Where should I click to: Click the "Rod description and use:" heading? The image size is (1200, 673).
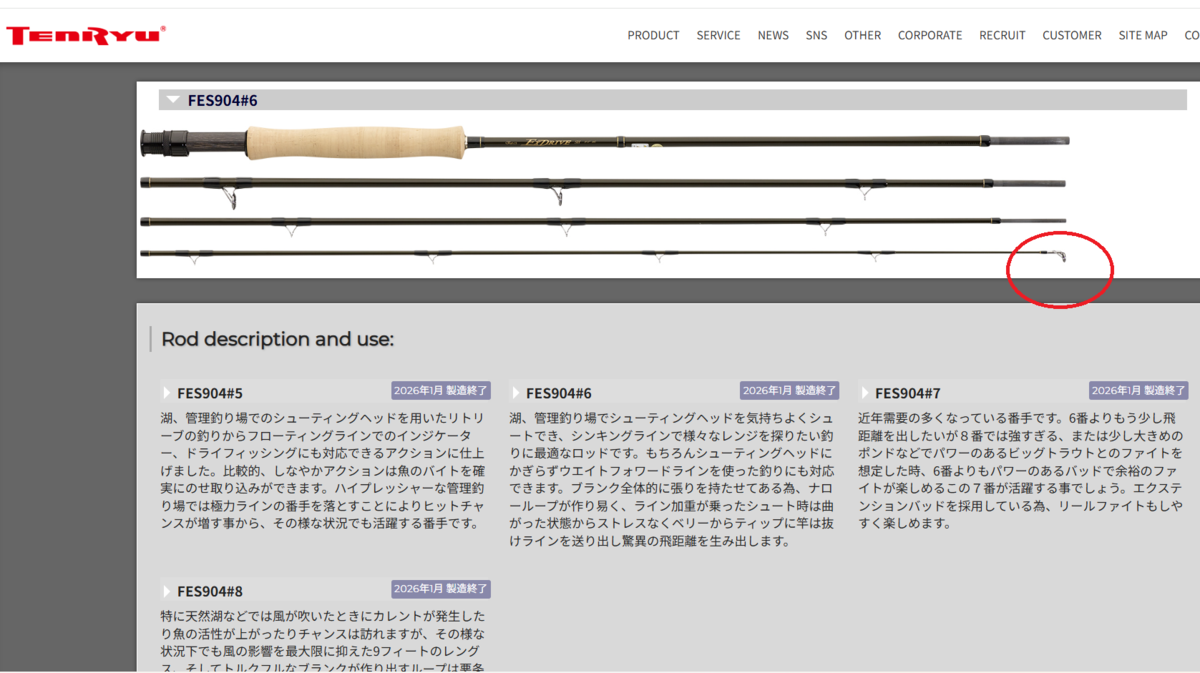point(277,339)
